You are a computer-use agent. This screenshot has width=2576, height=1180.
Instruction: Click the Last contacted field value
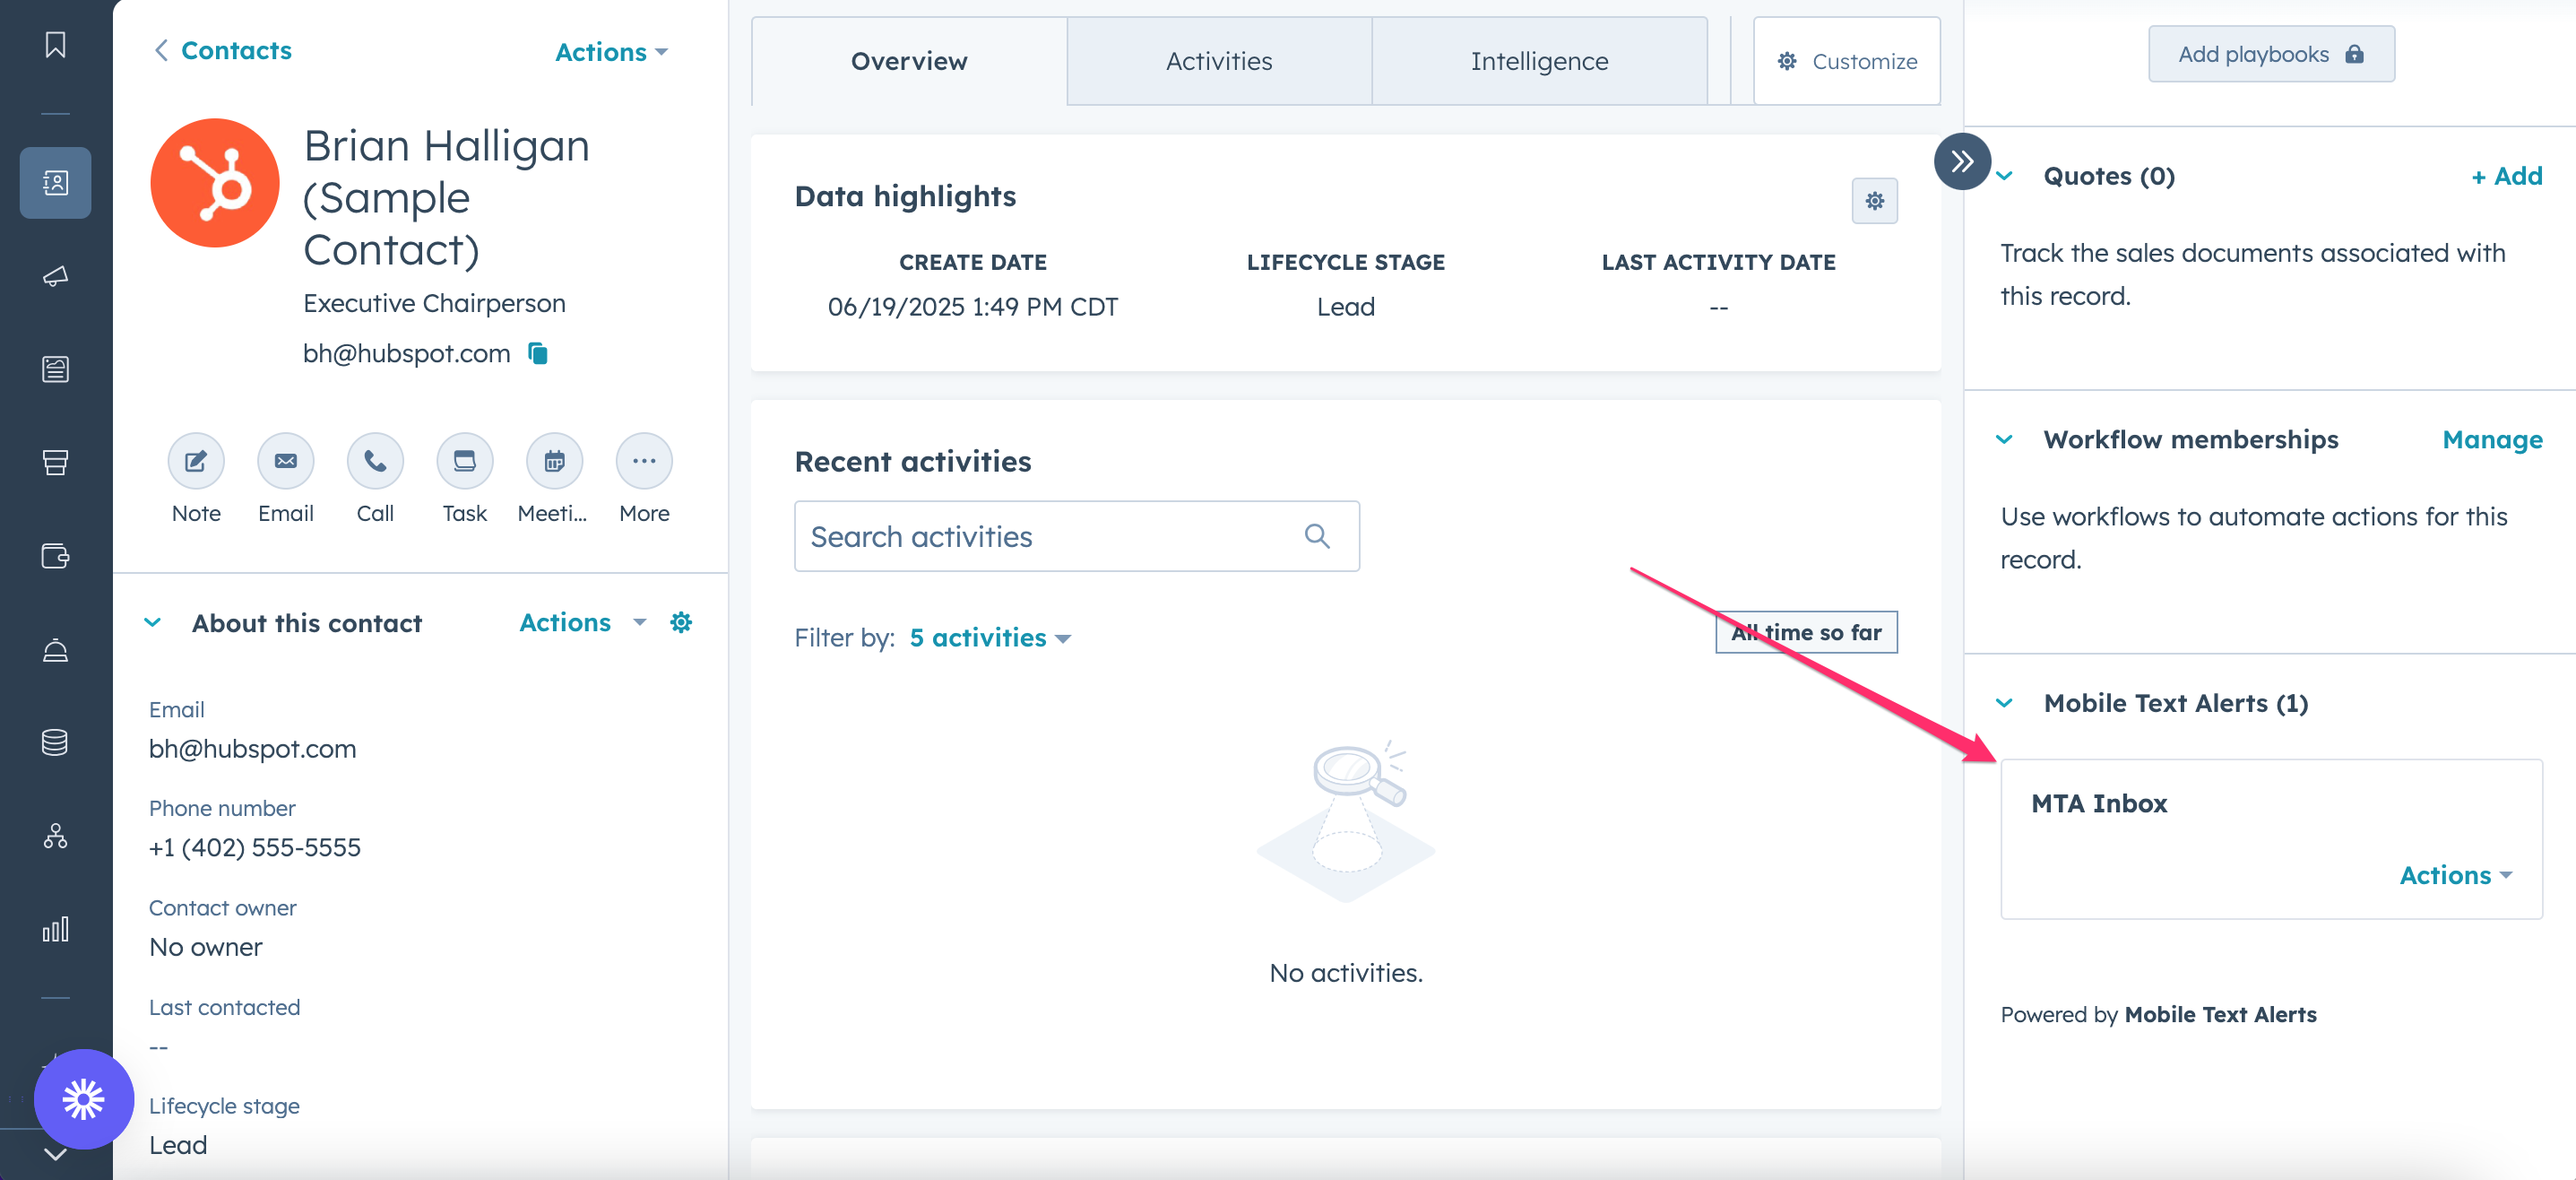(x=159, y=1047)
